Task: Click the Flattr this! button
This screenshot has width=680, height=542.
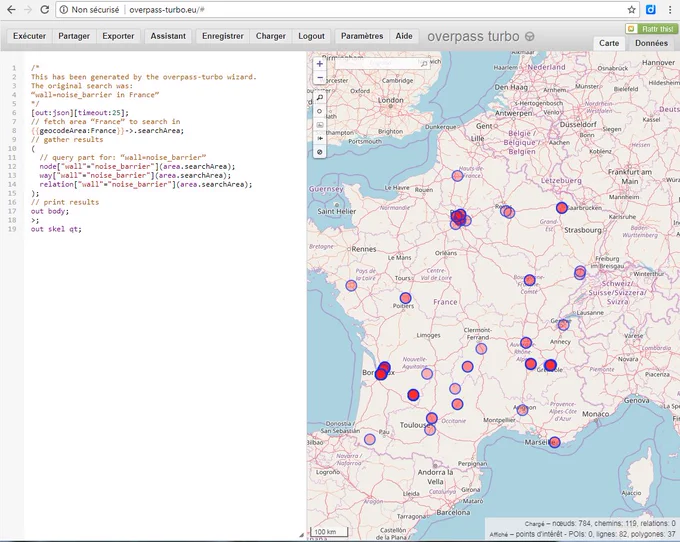Action: point(651,29)
